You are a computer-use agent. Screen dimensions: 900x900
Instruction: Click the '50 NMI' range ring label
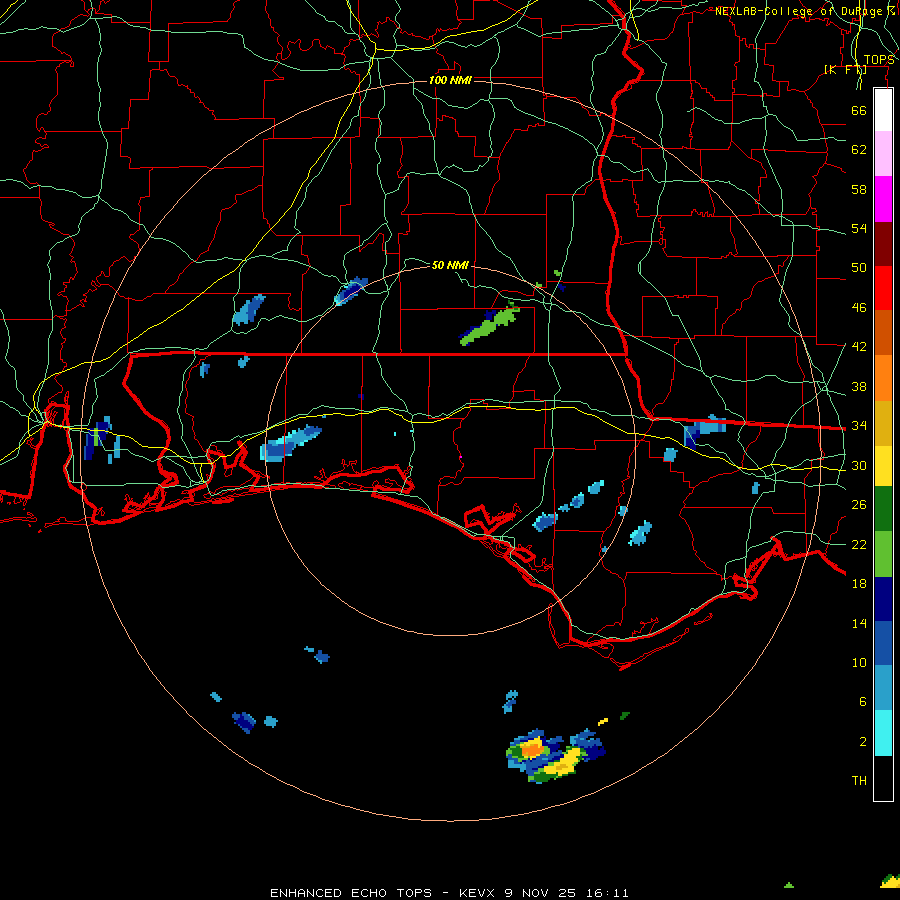(x=450, y=265)
